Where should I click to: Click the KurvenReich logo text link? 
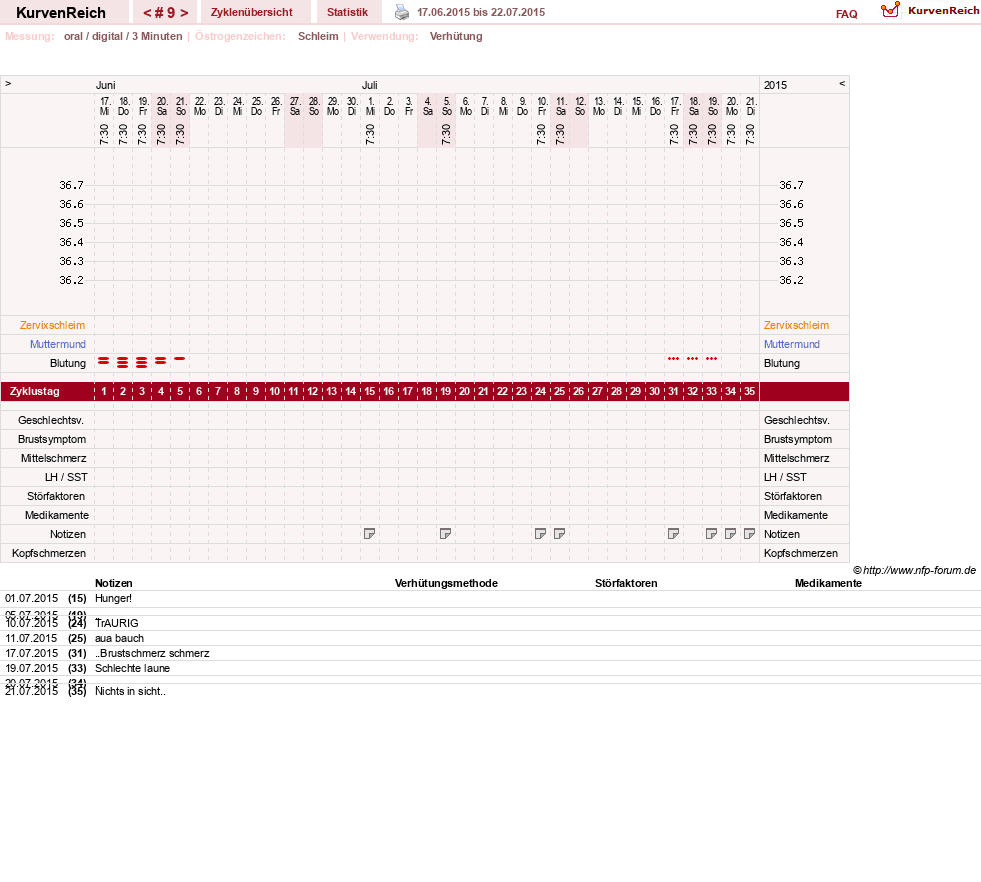pos(943,11)
